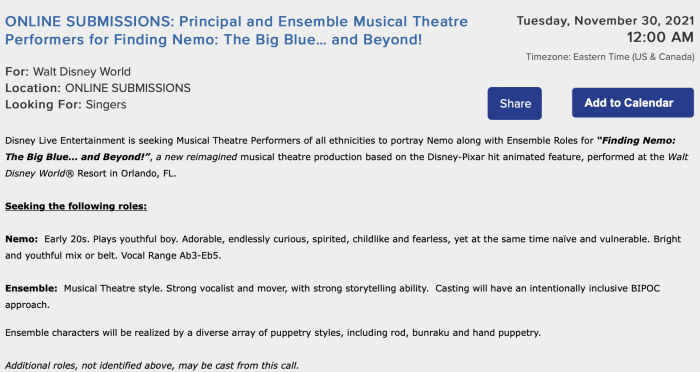This screenshot has height=372, width=700.
Task: Select the Tuesday, November 30, 2021 date text
Action: 605,21
